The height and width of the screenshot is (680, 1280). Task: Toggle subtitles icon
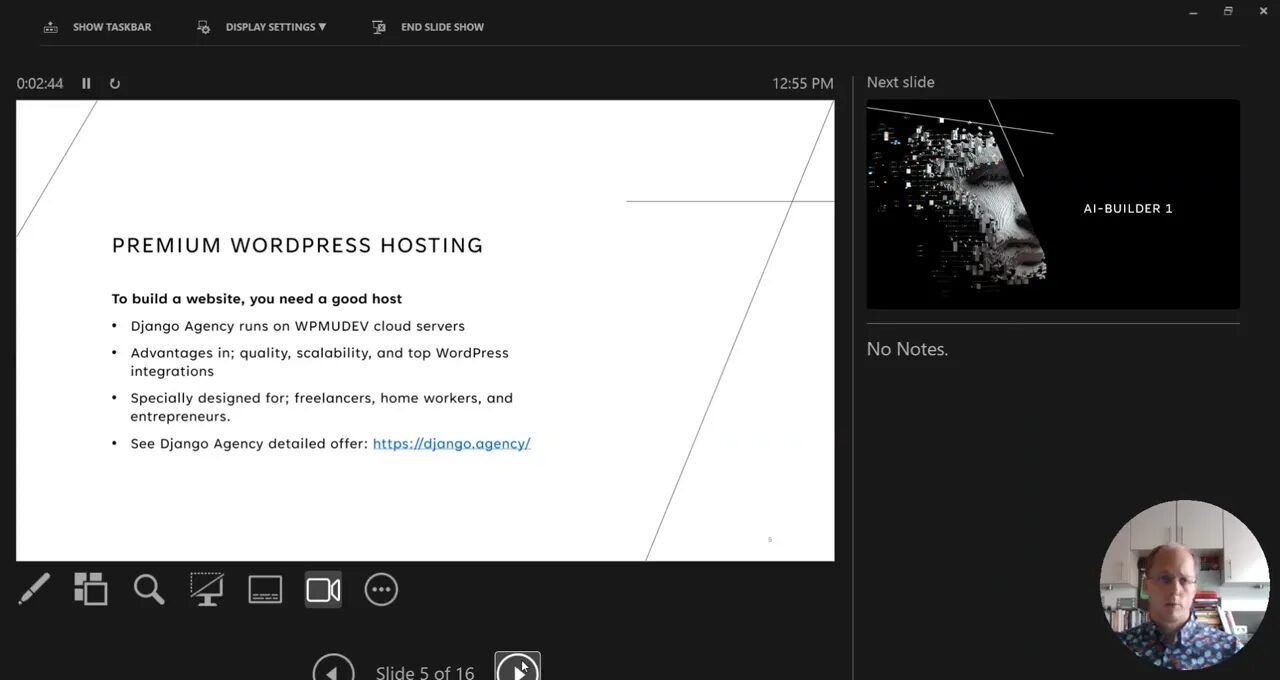265,589
